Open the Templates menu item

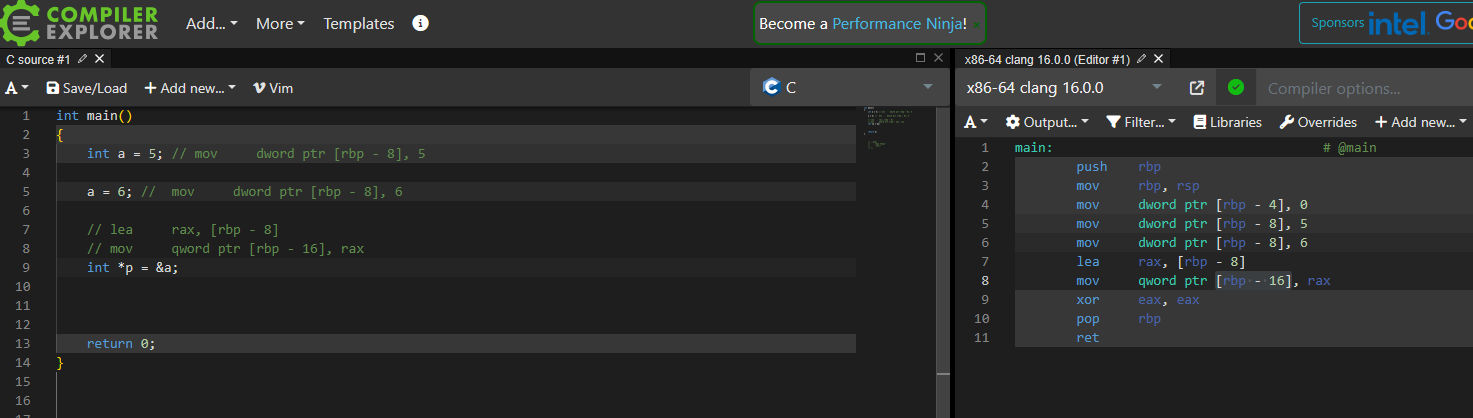pos(358,23)
